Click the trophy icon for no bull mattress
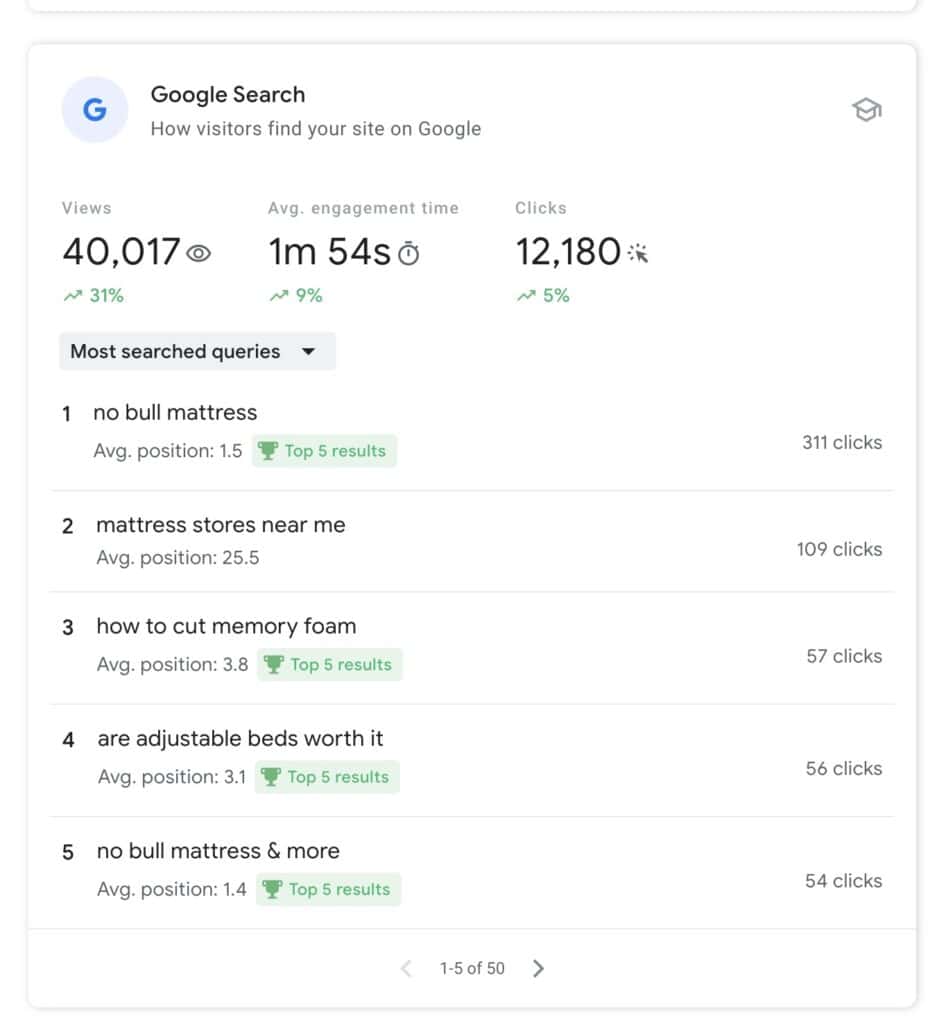Viewport: 946px width, 1024px height. coord(268,451)
